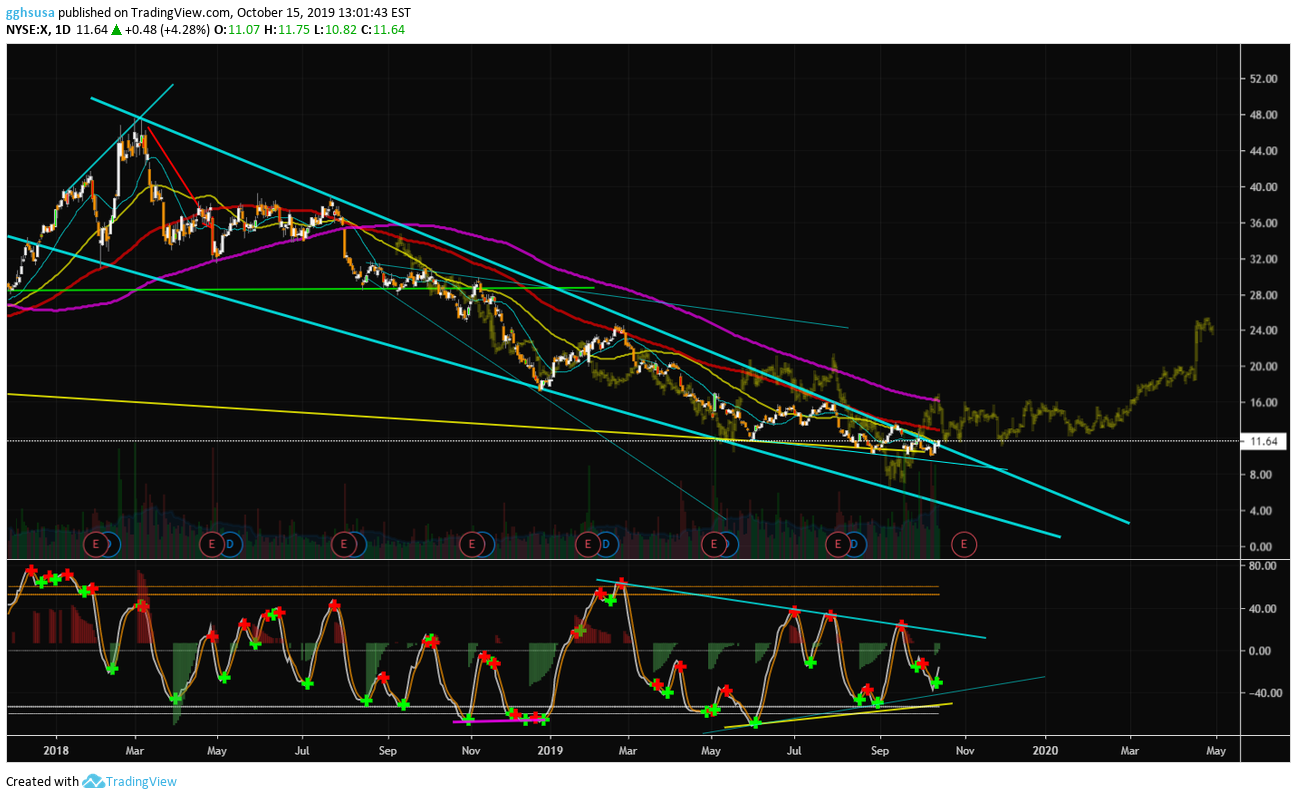1297x799 pixels.
Task: Open the earnings marker just before May 2018
Action: pos(212,544)
